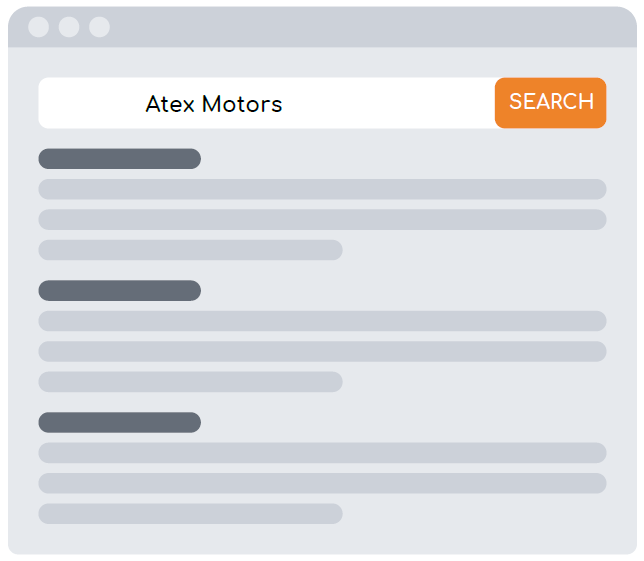The width and height of the screenshot is (644, 561).
Task: Click the empty window title bar area
Action: tap(370, 27)
